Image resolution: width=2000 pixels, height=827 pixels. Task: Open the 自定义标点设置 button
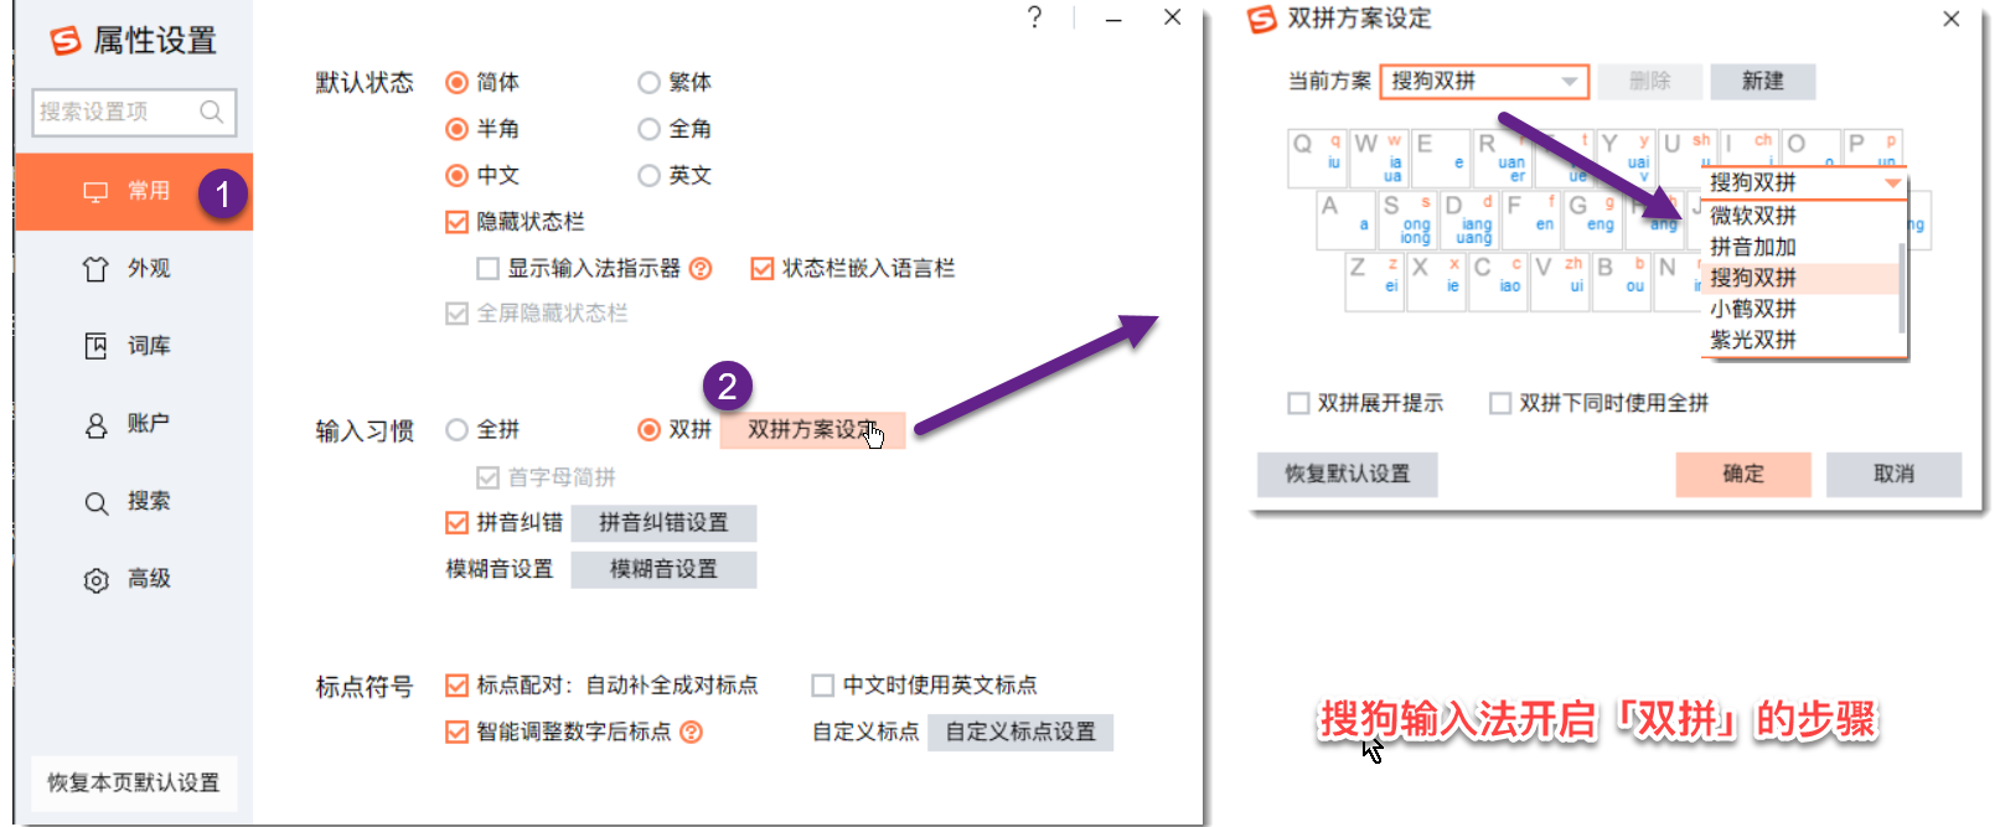pos(1021,732)
